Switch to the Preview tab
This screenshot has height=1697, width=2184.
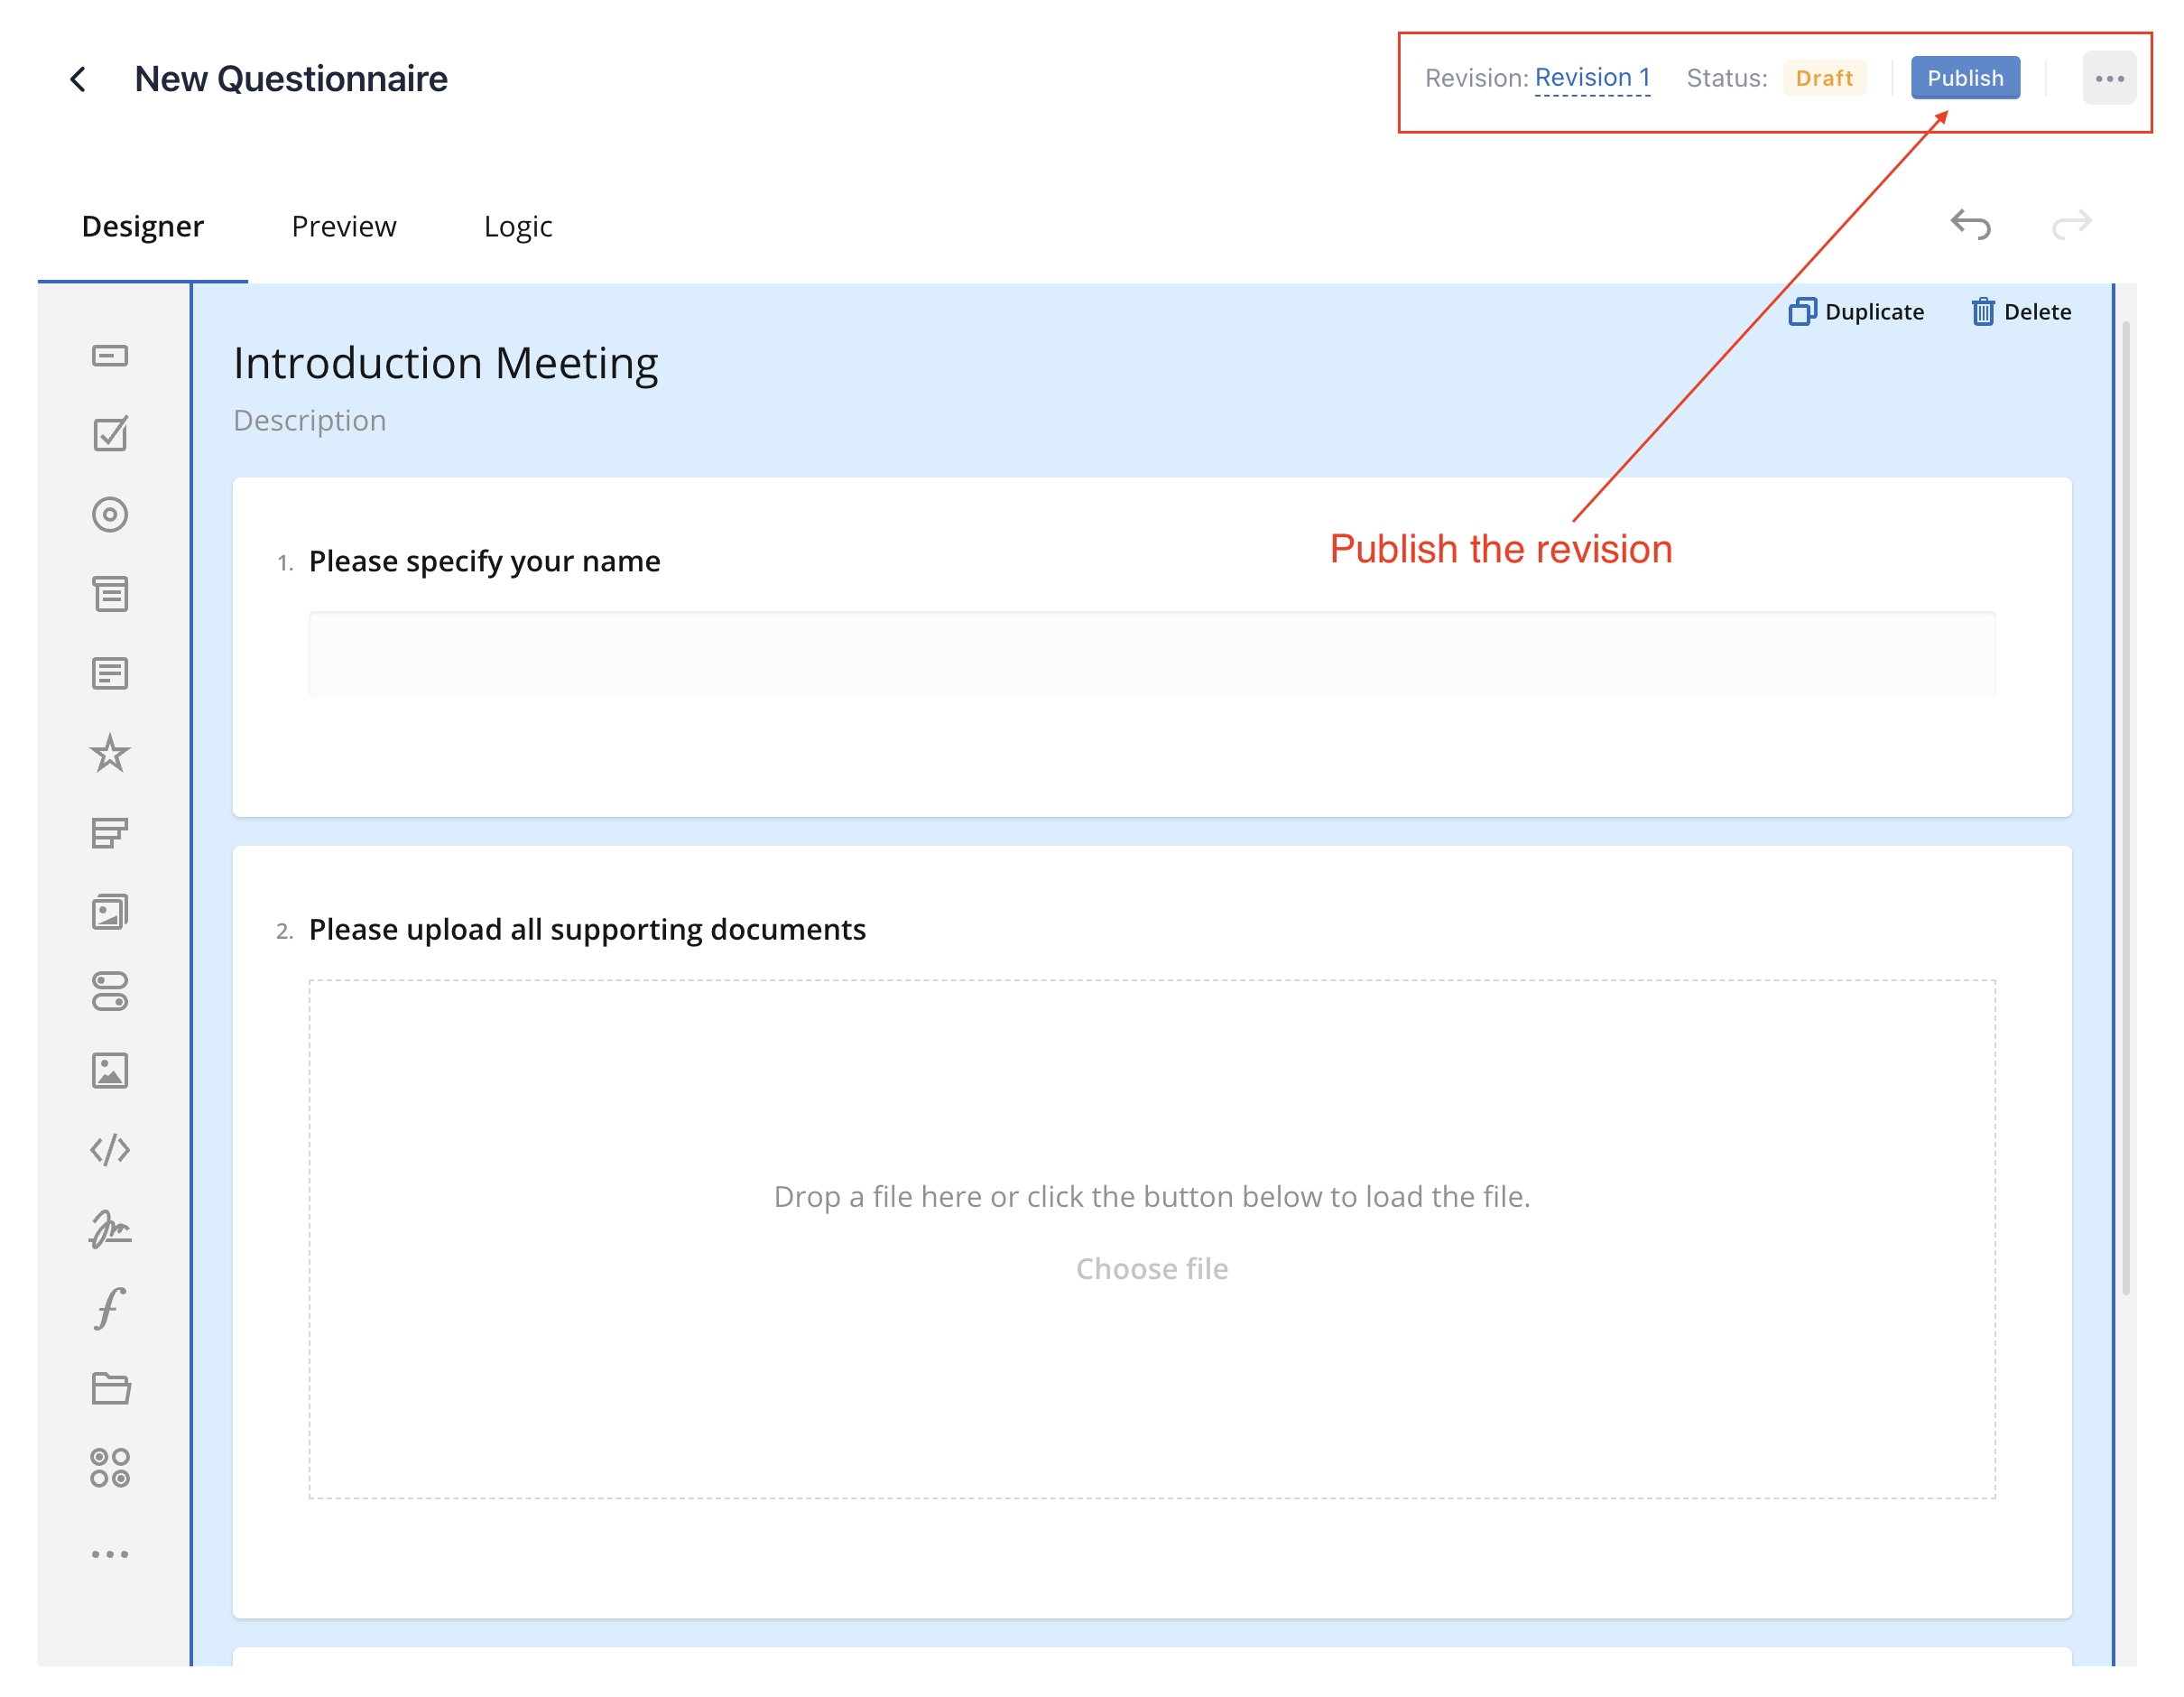tap(343, 227)
